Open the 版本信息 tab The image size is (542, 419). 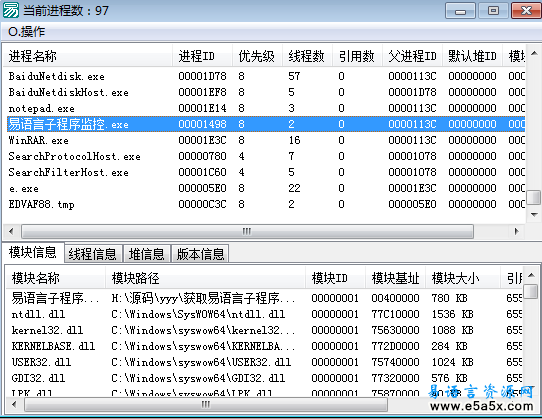point(200,254)
